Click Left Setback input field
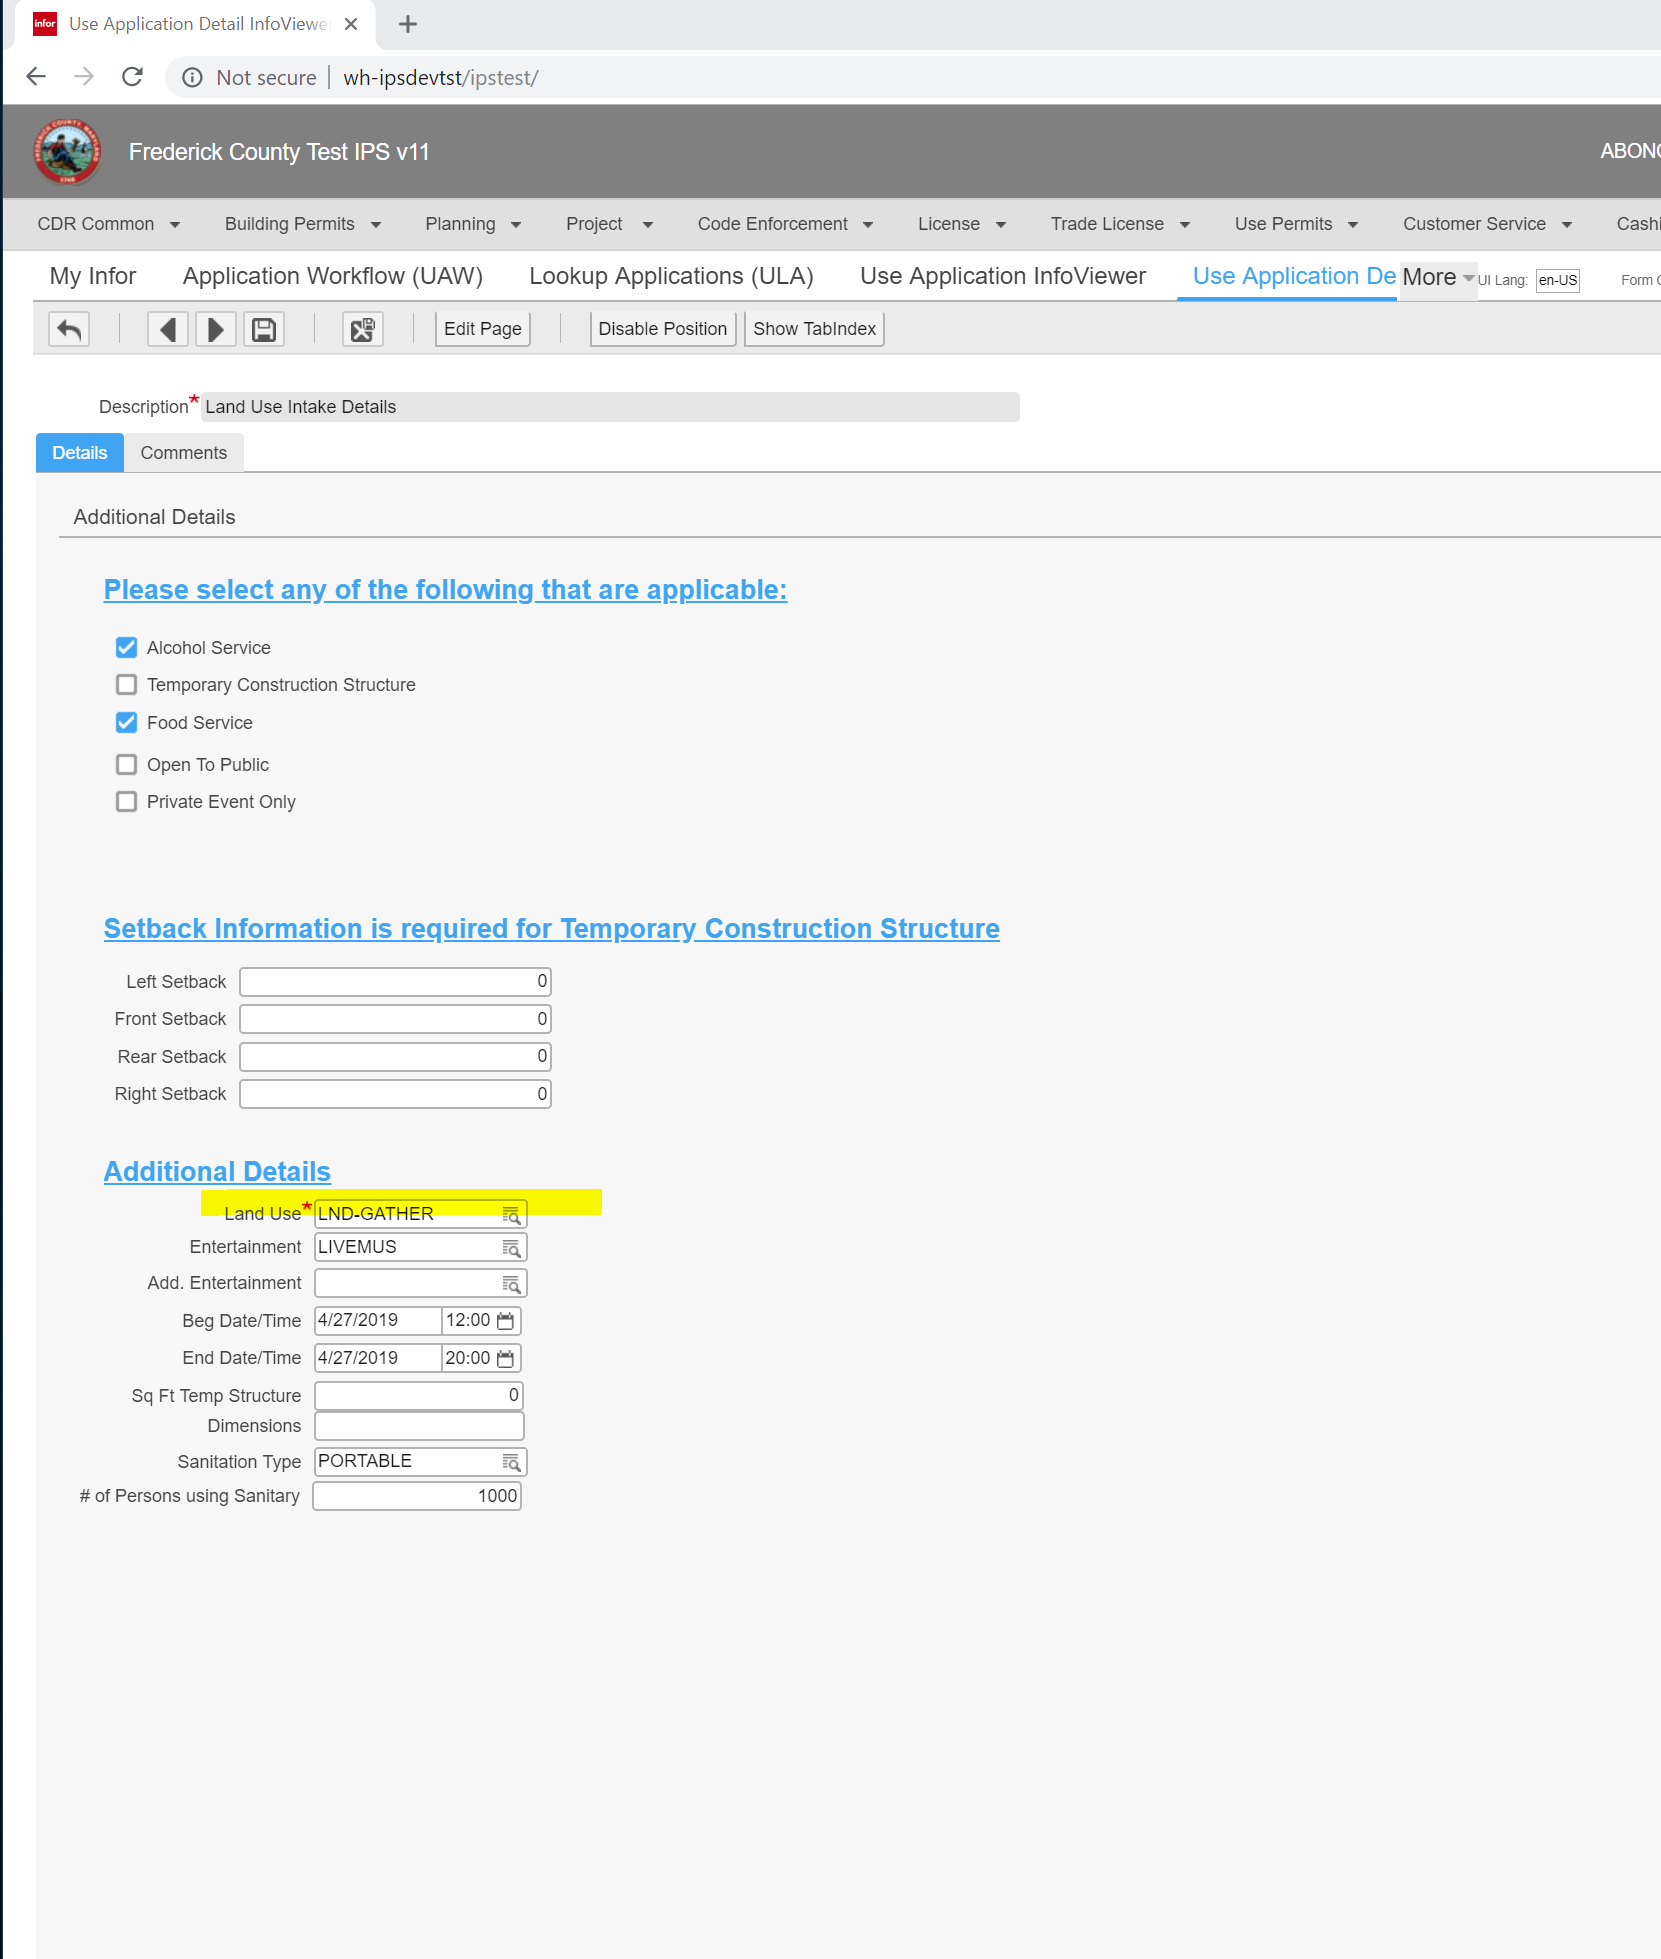 coord(395,982)
